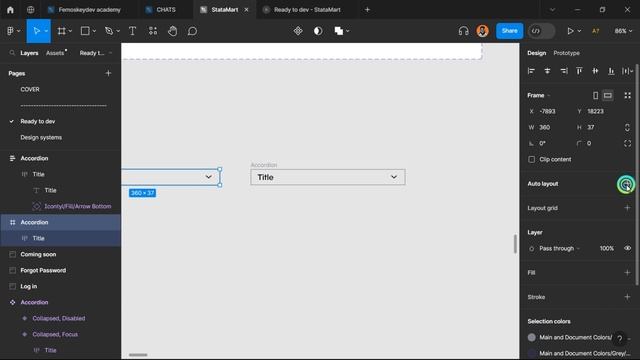Click the Share button

(509, 31)
